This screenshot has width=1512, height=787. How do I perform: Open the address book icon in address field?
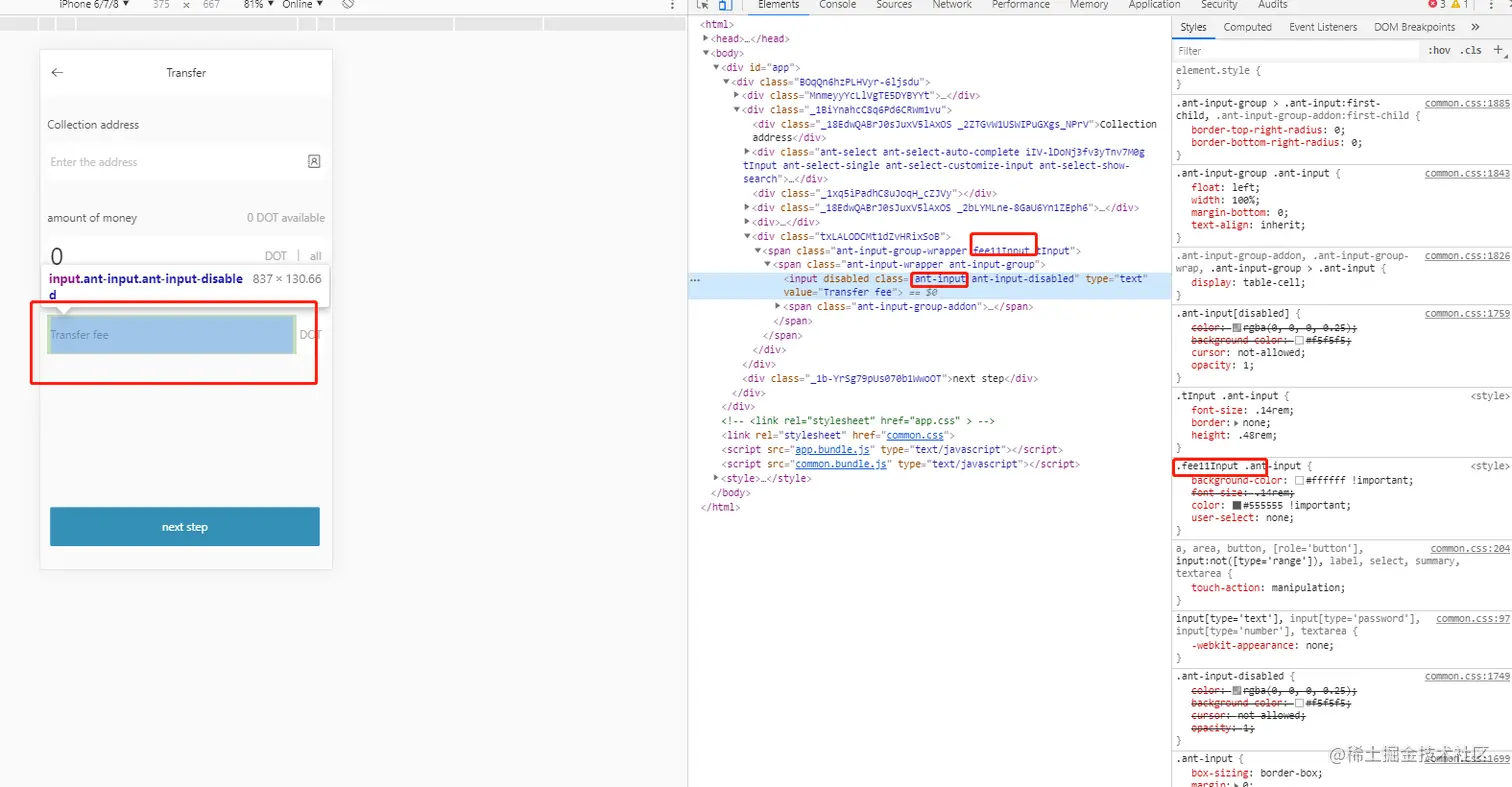point(314,161)
